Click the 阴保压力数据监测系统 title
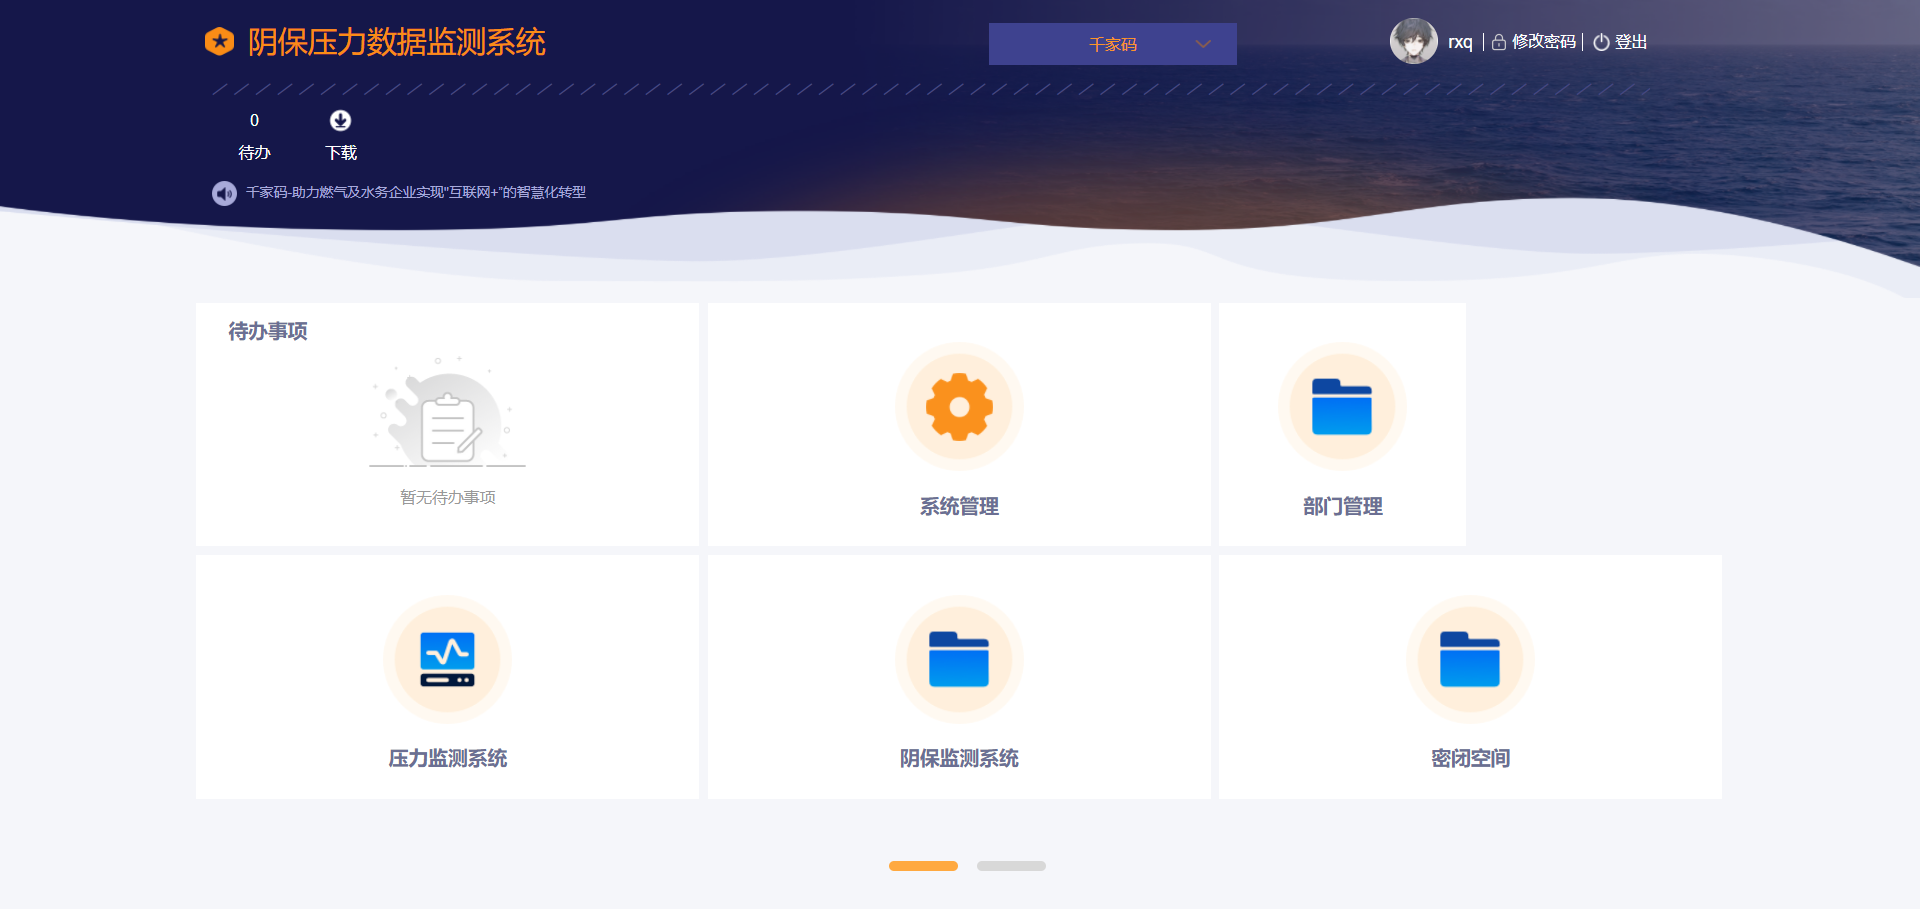 (x=396, y=42)
